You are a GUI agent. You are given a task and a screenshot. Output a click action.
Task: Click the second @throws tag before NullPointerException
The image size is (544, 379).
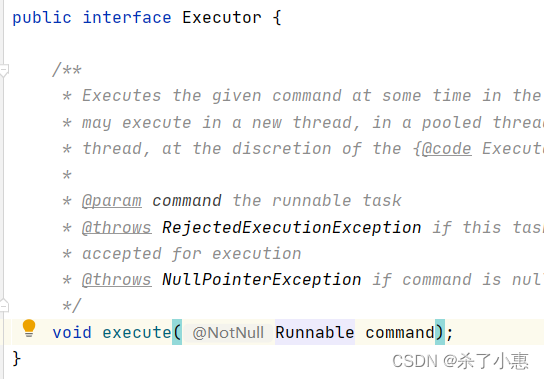point(117,280)
